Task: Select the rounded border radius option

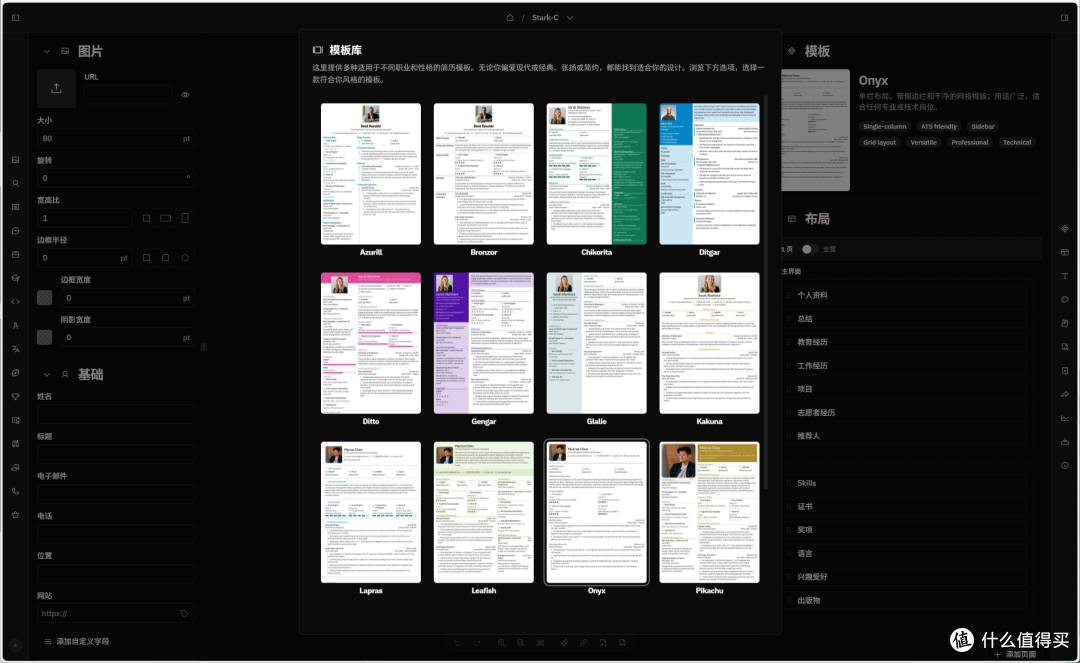Action: (165, 257)
